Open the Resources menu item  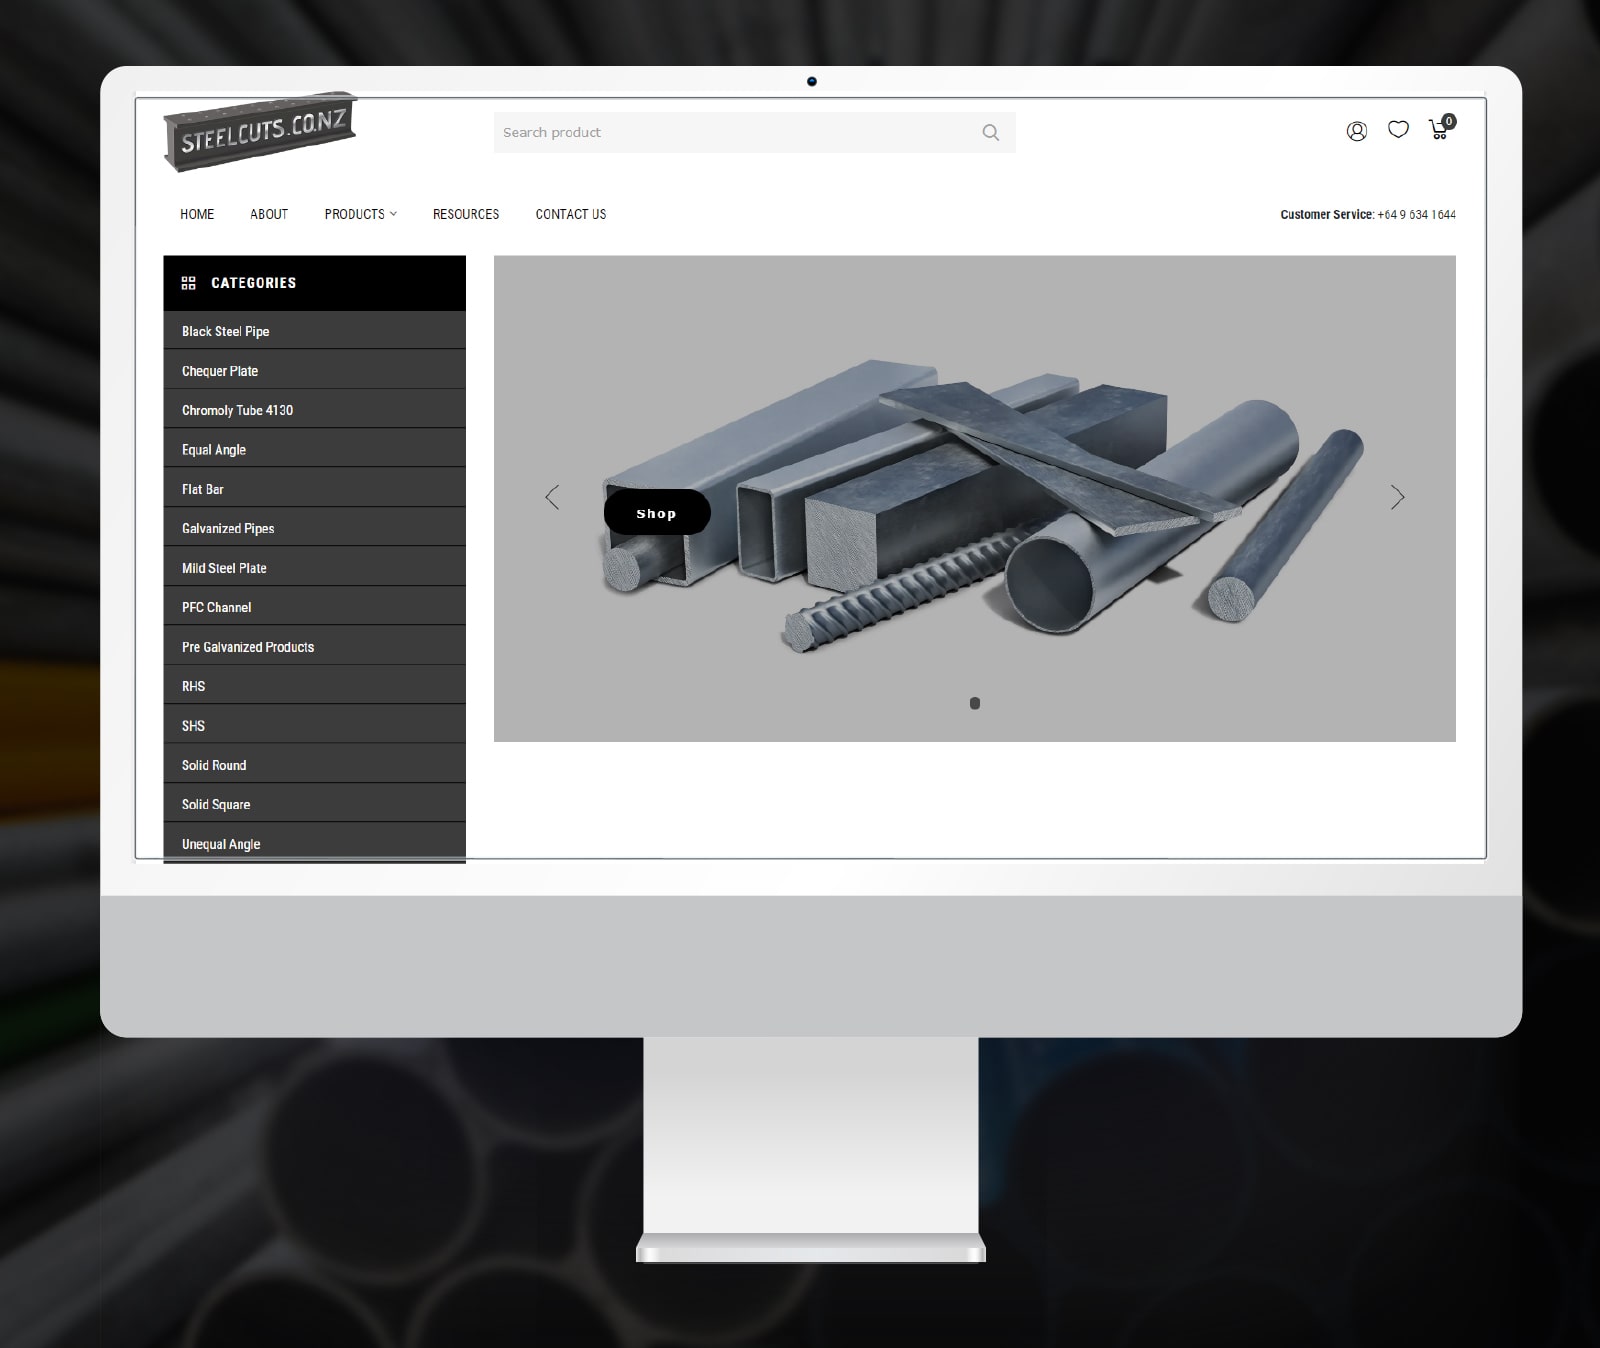[466, 214]
